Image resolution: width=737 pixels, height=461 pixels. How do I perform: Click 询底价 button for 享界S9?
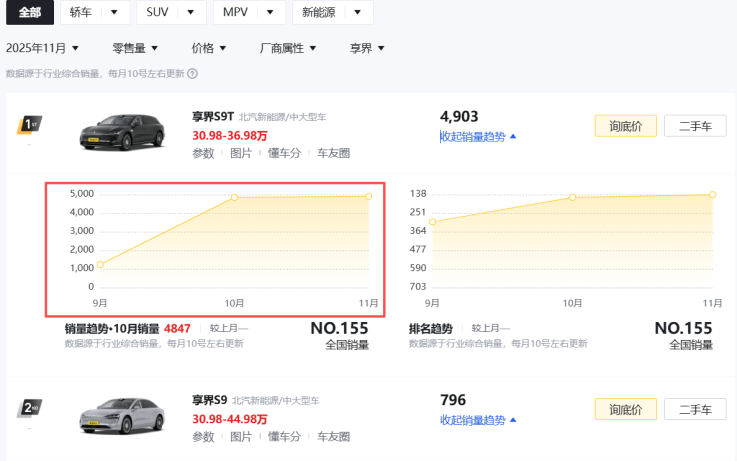pos(626,409)
